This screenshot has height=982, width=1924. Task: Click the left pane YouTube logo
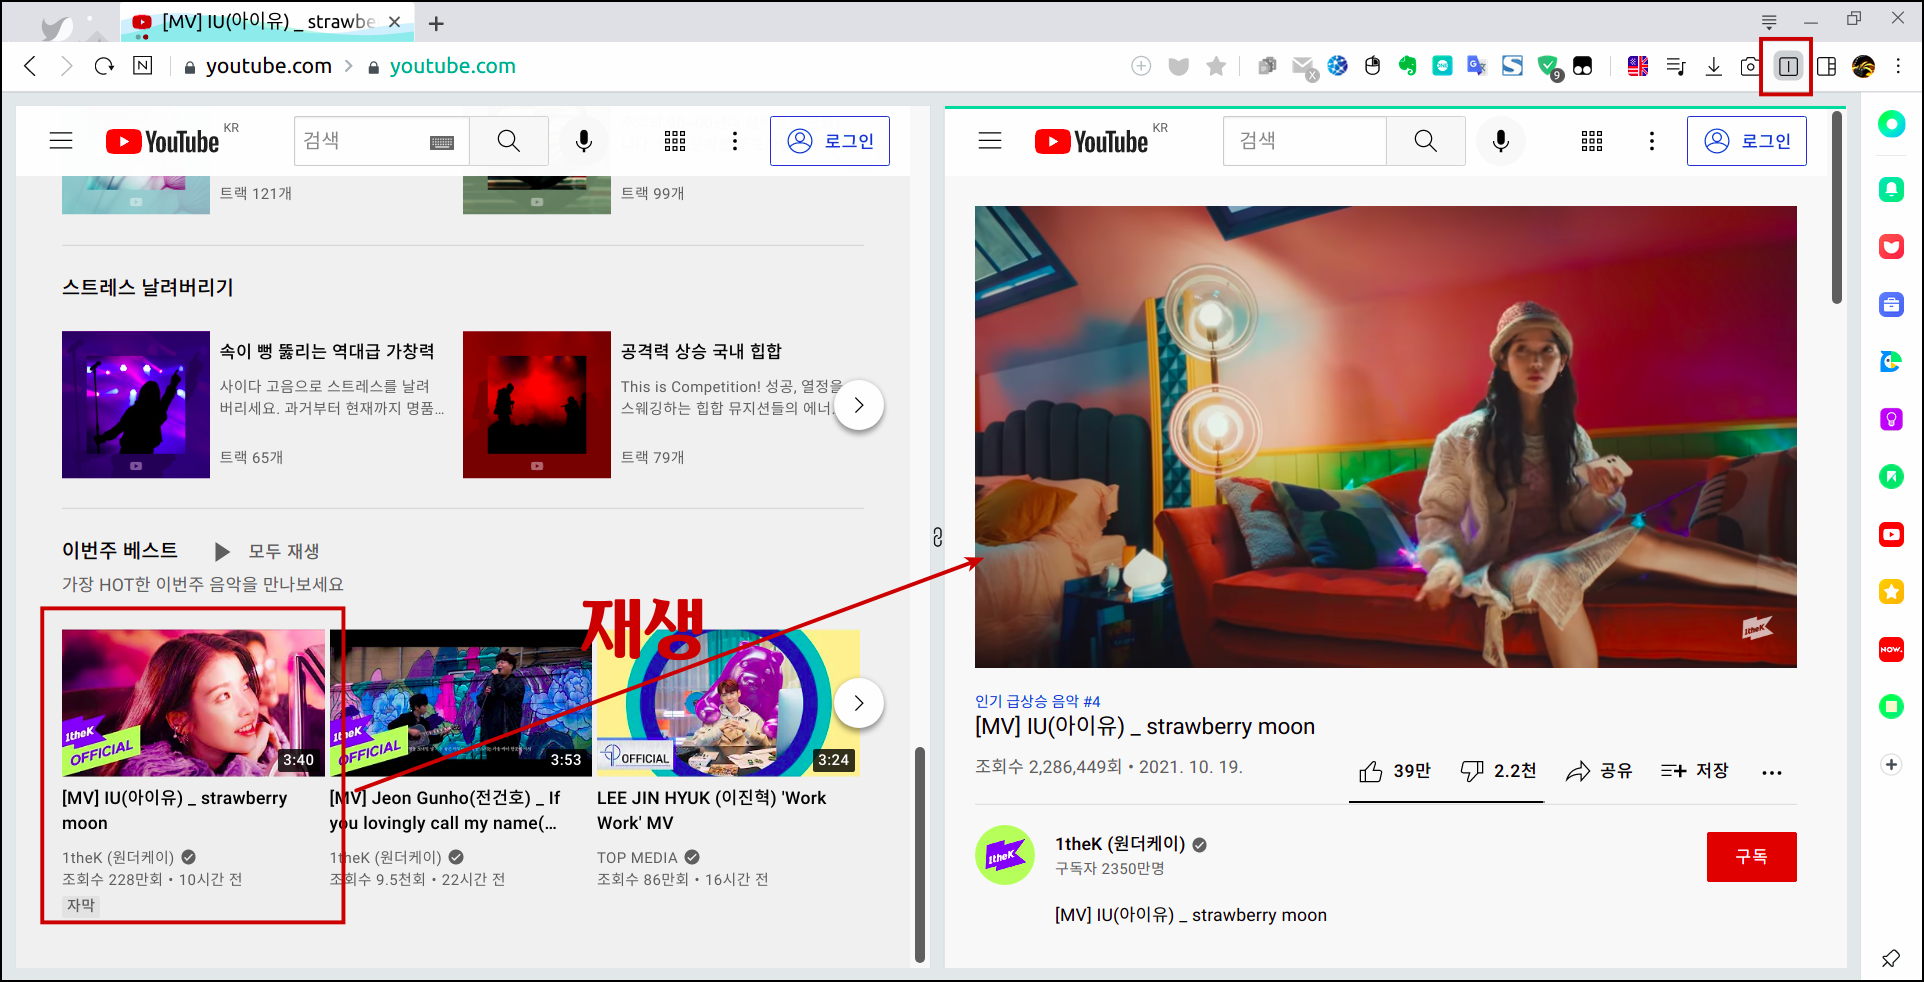point(162,142)
